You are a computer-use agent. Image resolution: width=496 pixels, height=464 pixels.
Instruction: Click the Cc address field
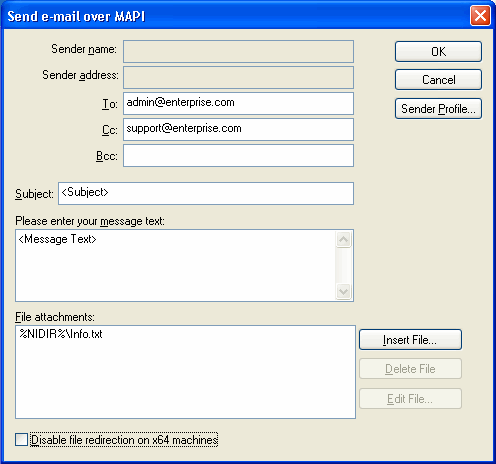pos(238,129)
